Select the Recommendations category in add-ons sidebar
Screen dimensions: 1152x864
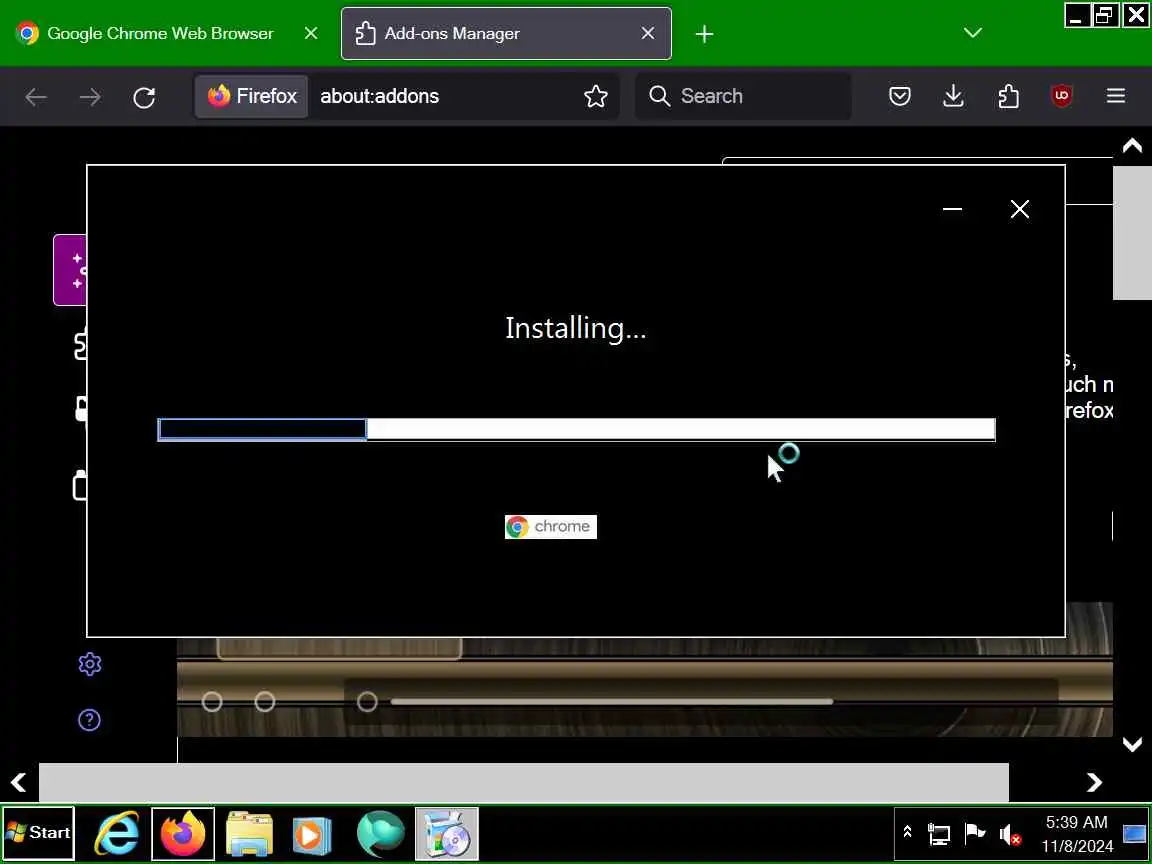point(70,270)
